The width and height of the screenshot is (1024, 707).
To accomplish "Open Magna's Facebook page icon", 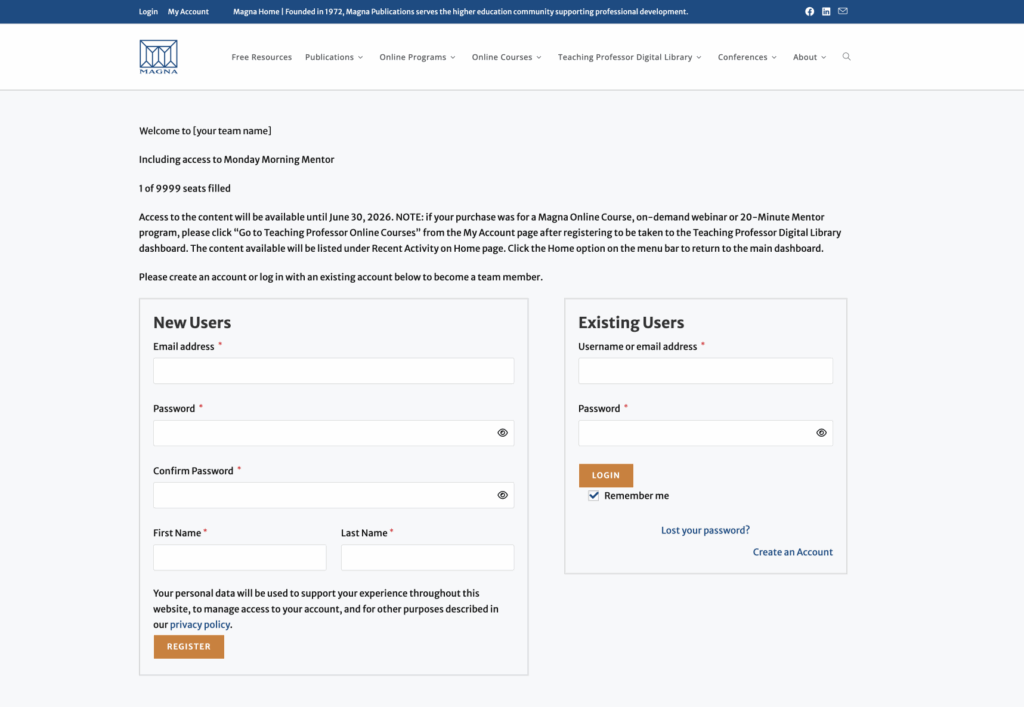I will tap(810, 11).
